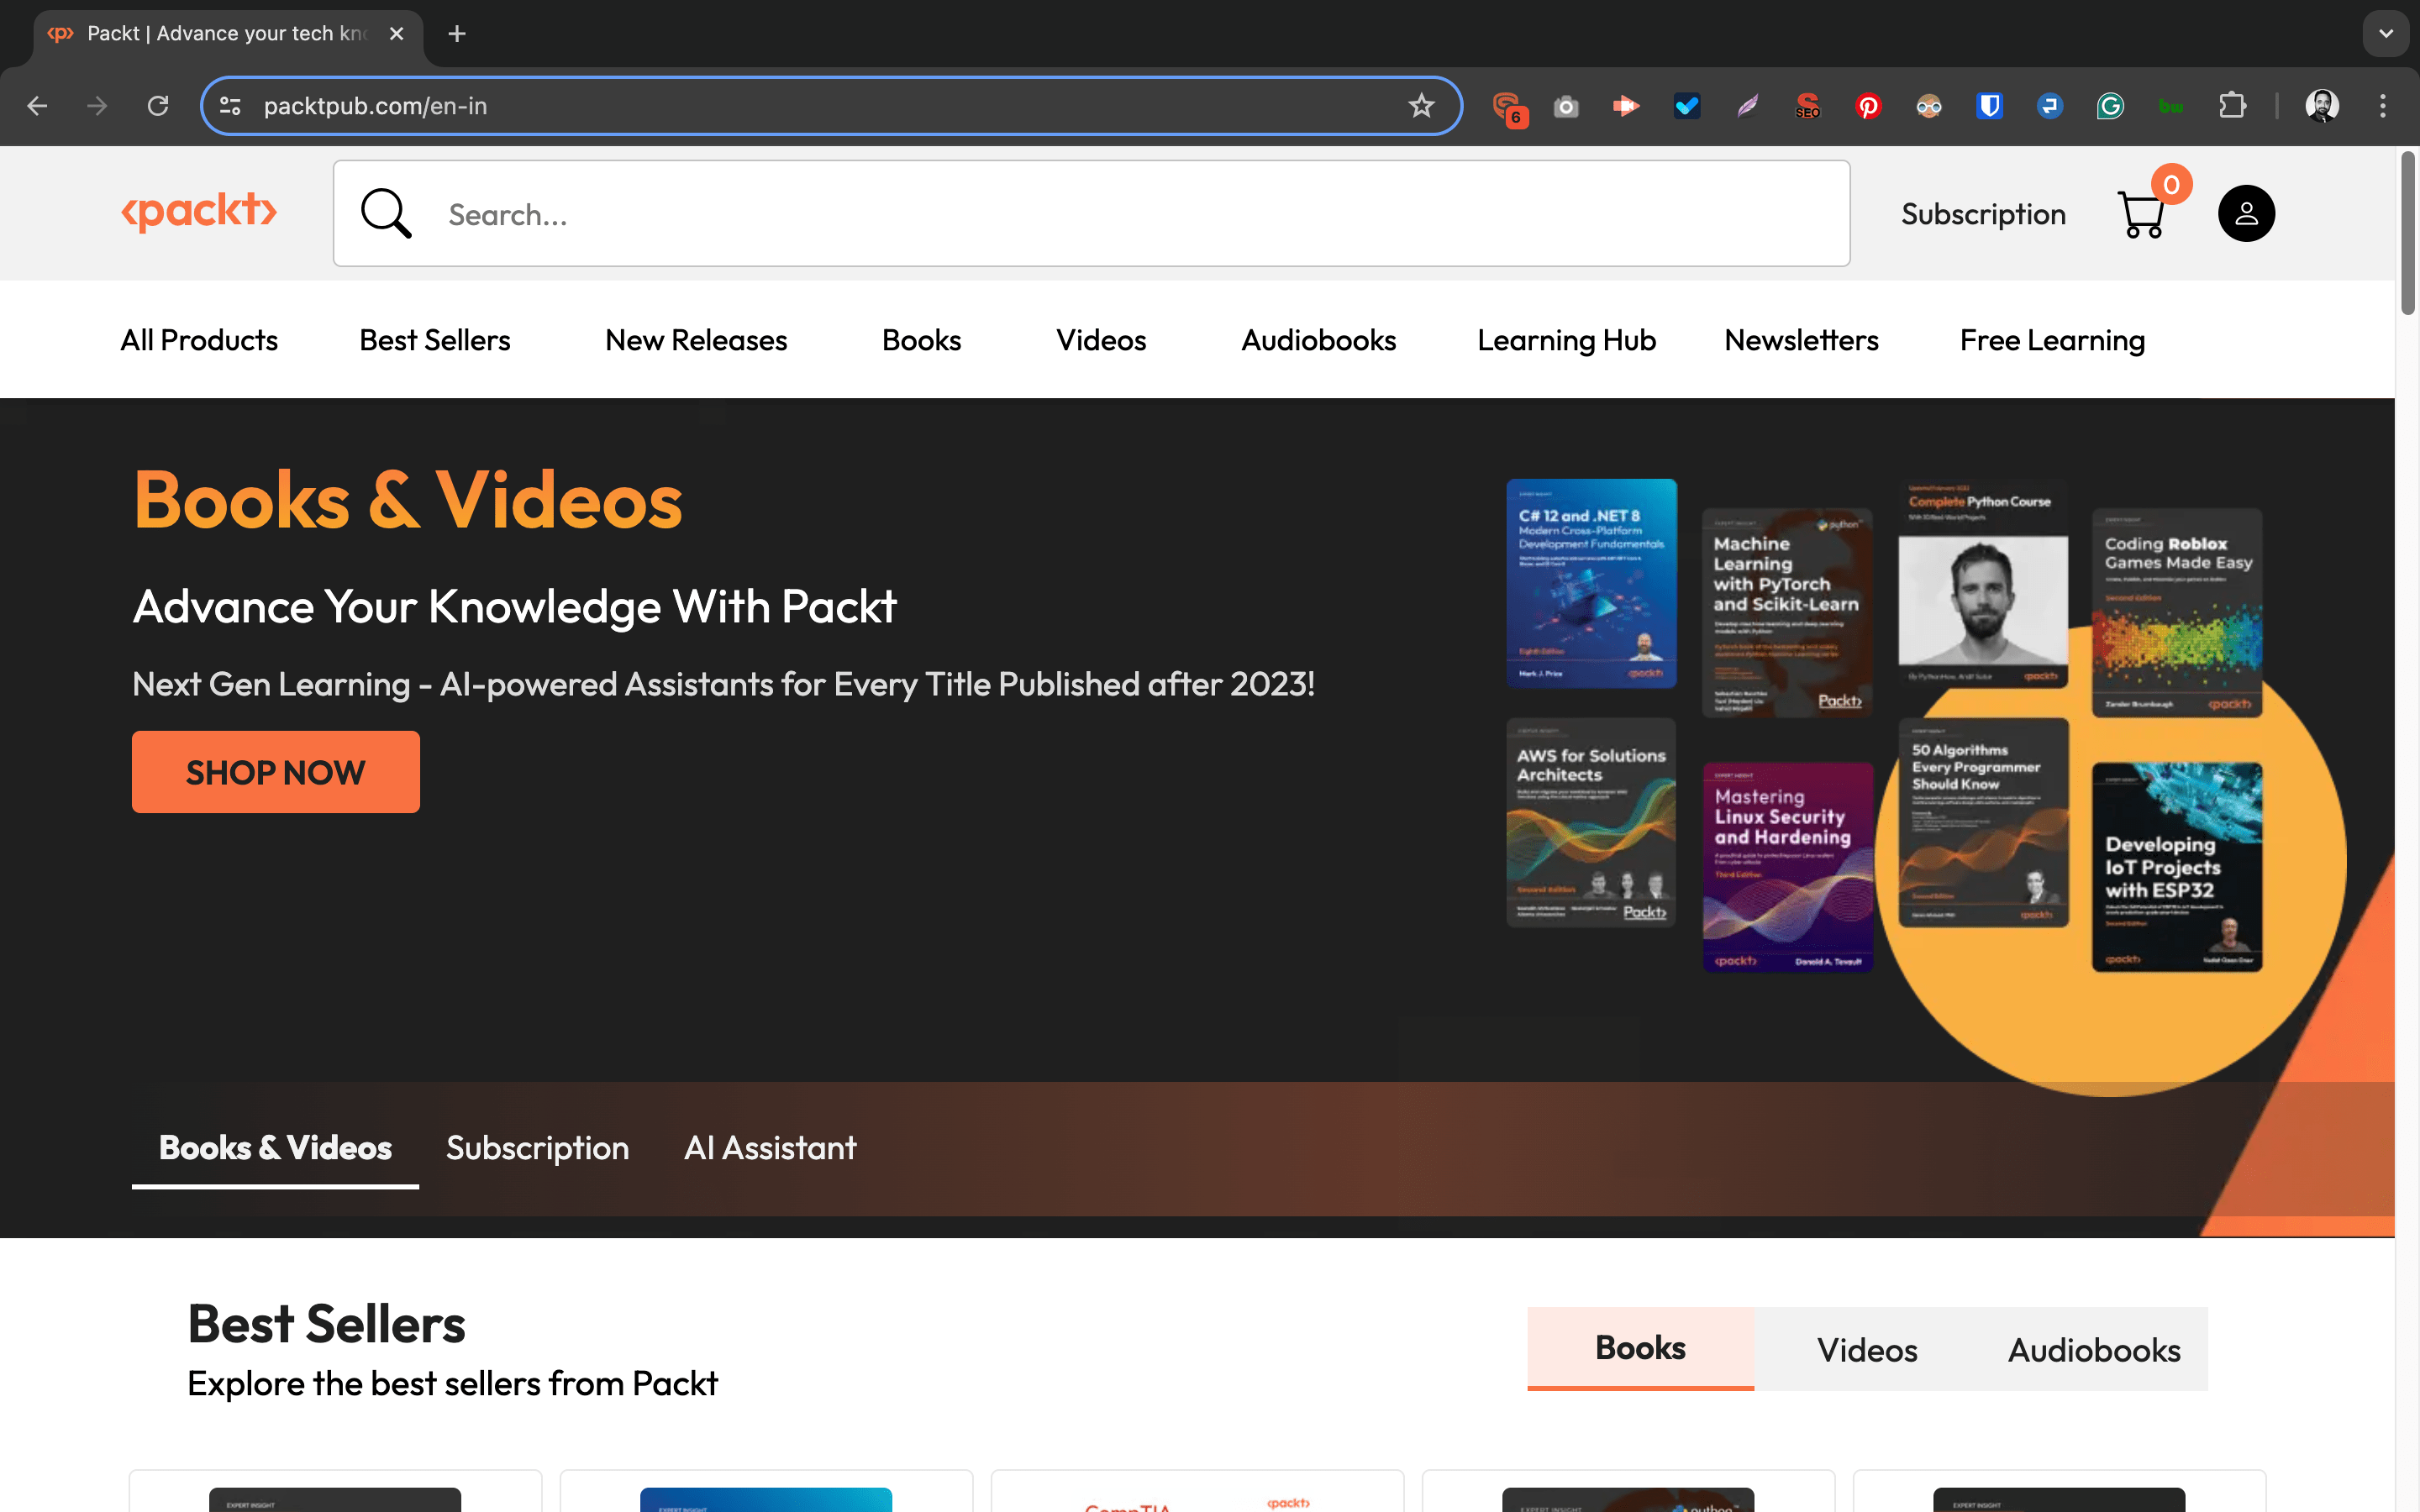
Task: Click the Subscription link in header
Action: point(1983,214)
